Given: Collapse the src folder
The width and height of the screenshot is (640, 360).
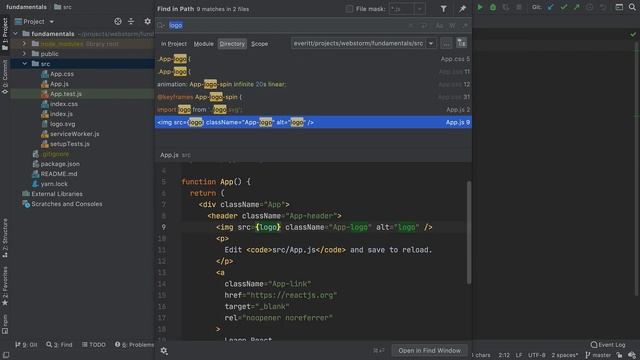Looking at the screenshot, I should point(24,64).
